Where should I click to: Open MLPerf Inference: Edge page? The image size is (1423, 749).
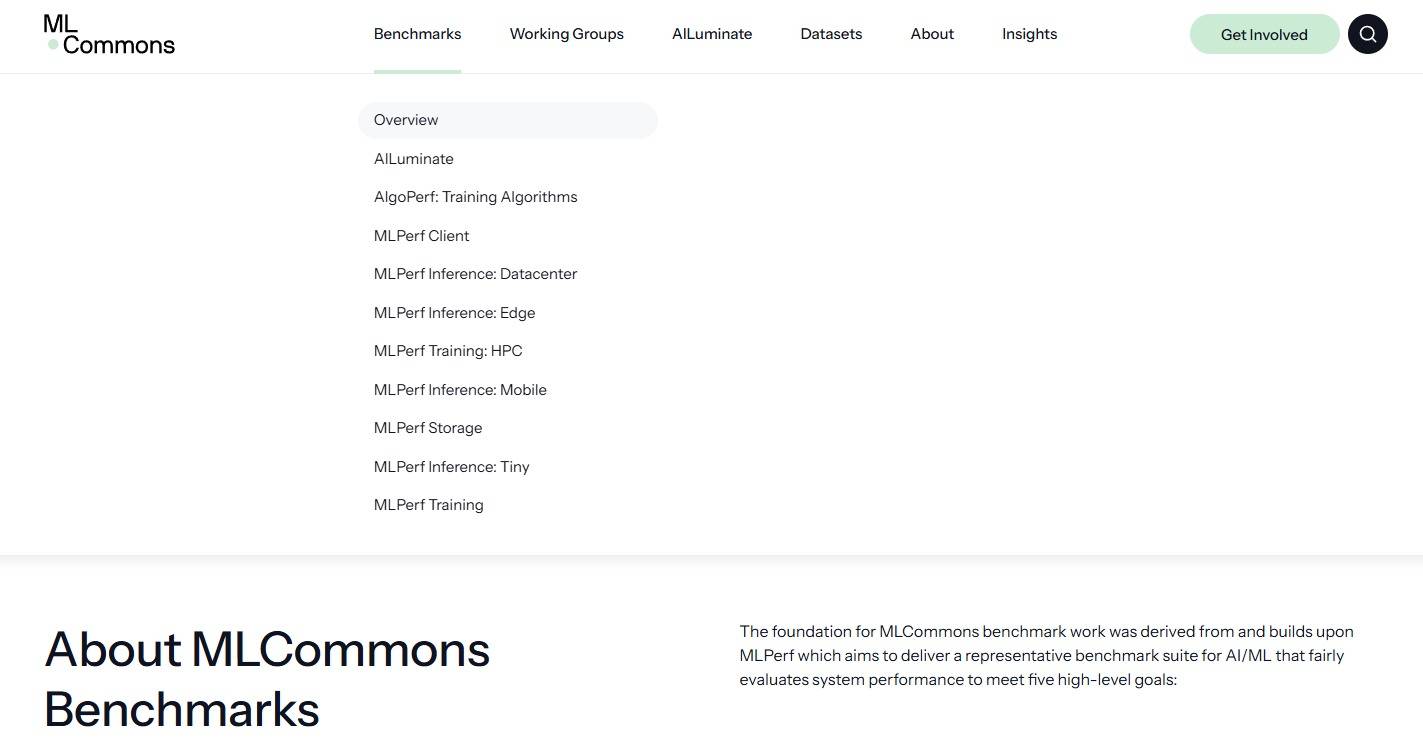tap(454, 313)
